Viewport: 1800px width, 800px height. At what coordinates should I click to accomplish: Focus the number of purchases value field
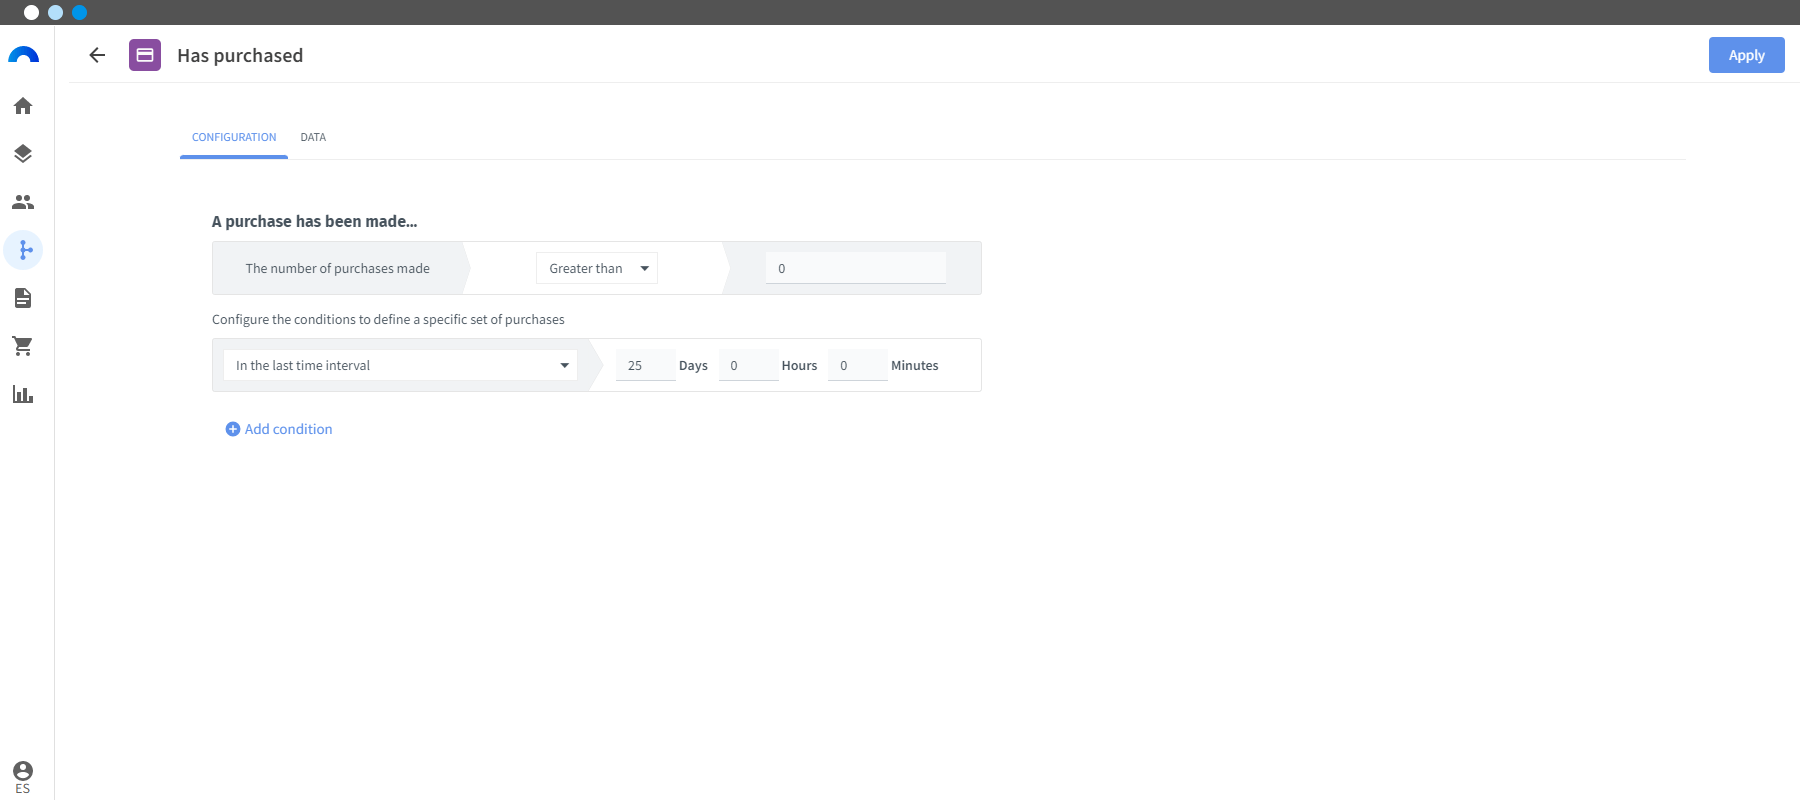[856, 268]
